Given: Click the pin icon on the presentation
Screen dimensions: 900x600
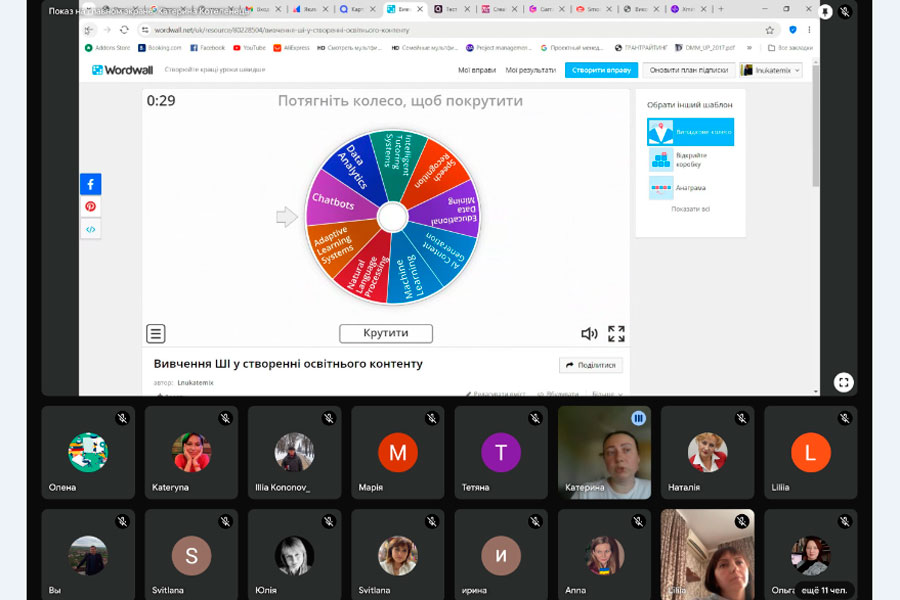Looking at the screenshot, I should 825,11.
